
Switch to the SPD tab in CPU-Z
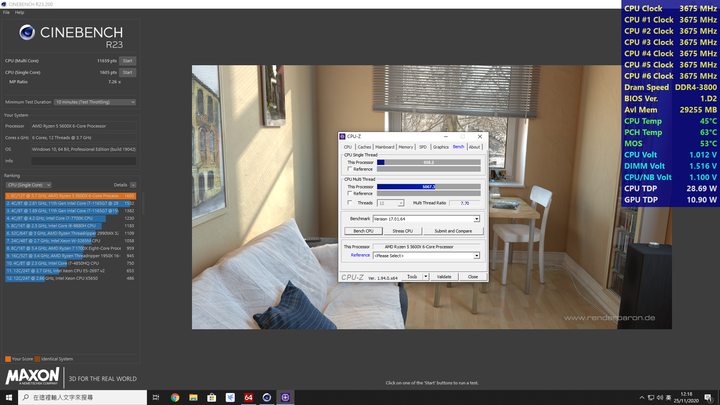(423, 147)
